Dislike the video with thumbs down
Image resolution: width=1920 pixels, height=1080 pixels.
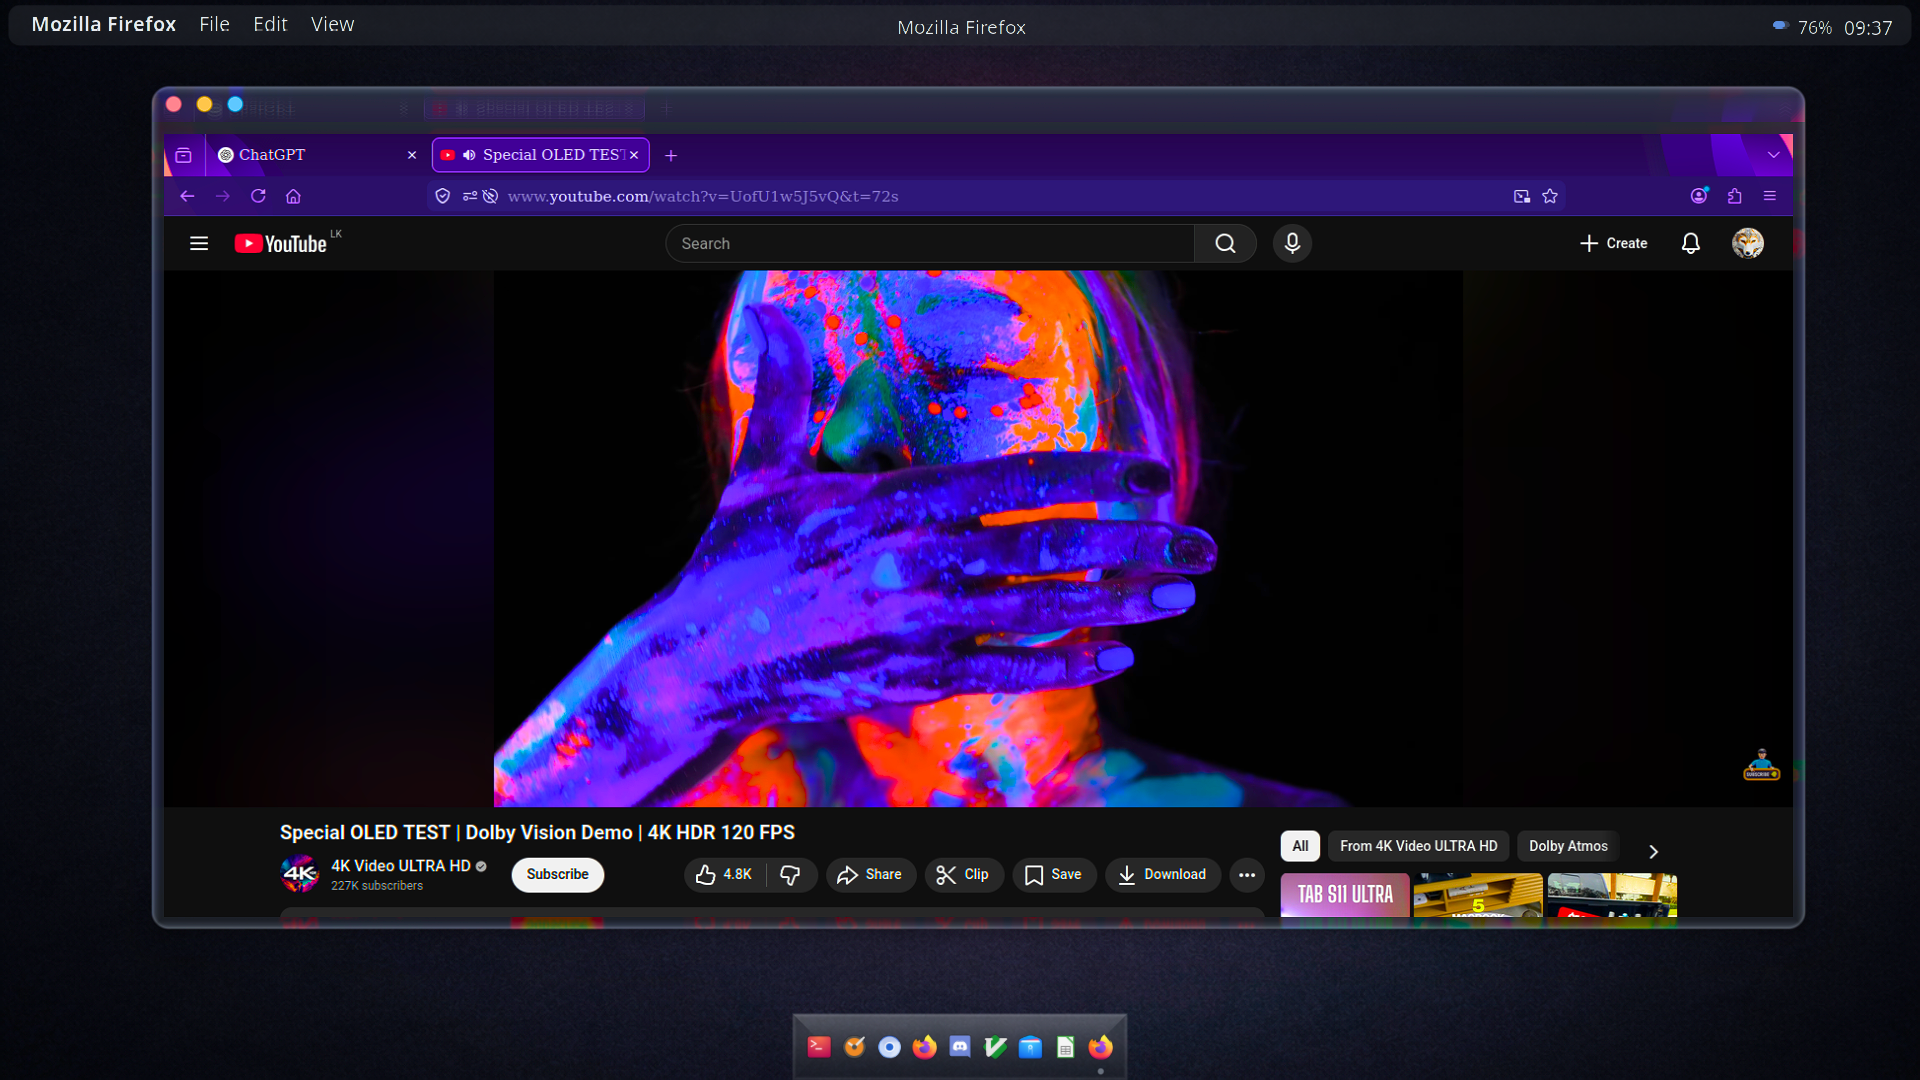coord(790,874)
